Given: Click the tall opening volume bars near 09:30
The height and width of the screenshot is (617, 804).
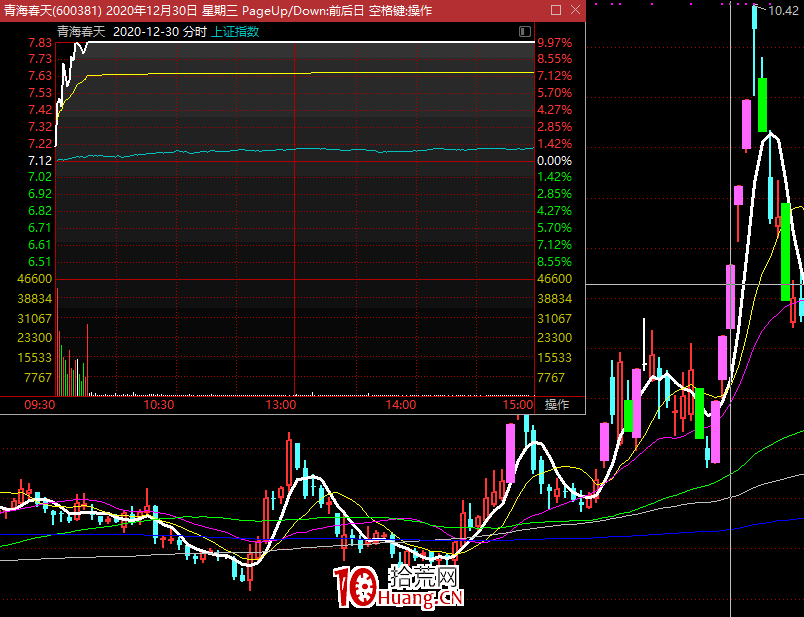Looking at the screenshot, I should point(58,340).
